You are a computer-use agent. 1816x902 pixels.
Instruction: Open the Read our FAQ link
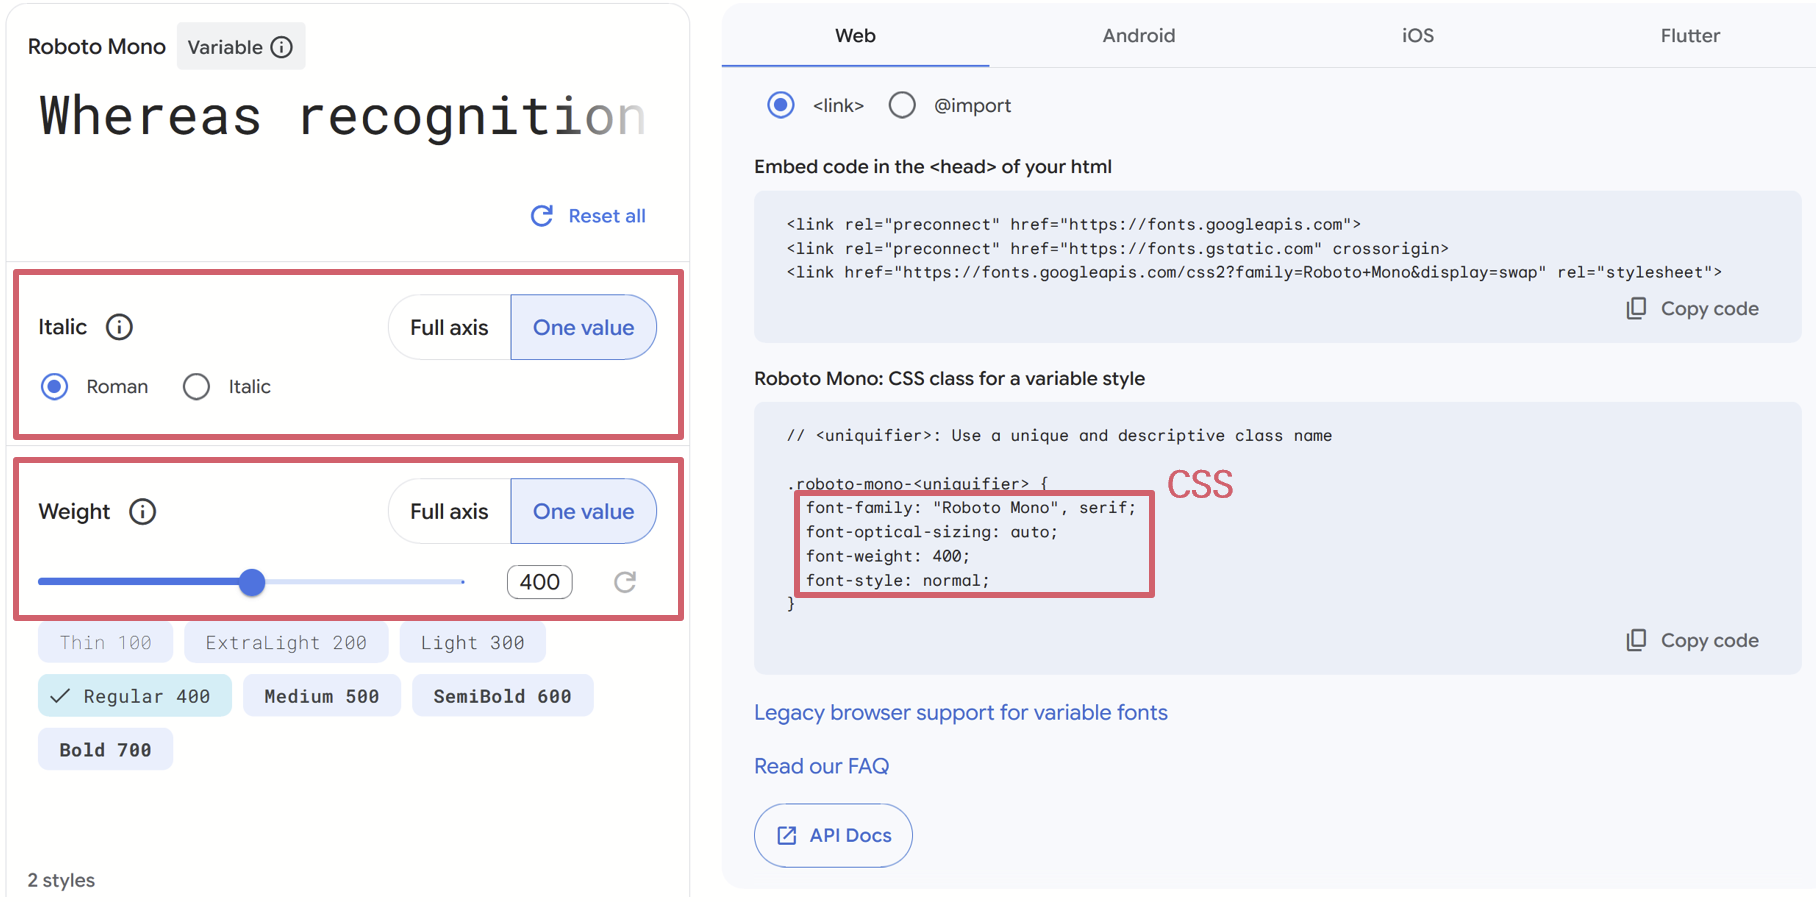(821, 766)
